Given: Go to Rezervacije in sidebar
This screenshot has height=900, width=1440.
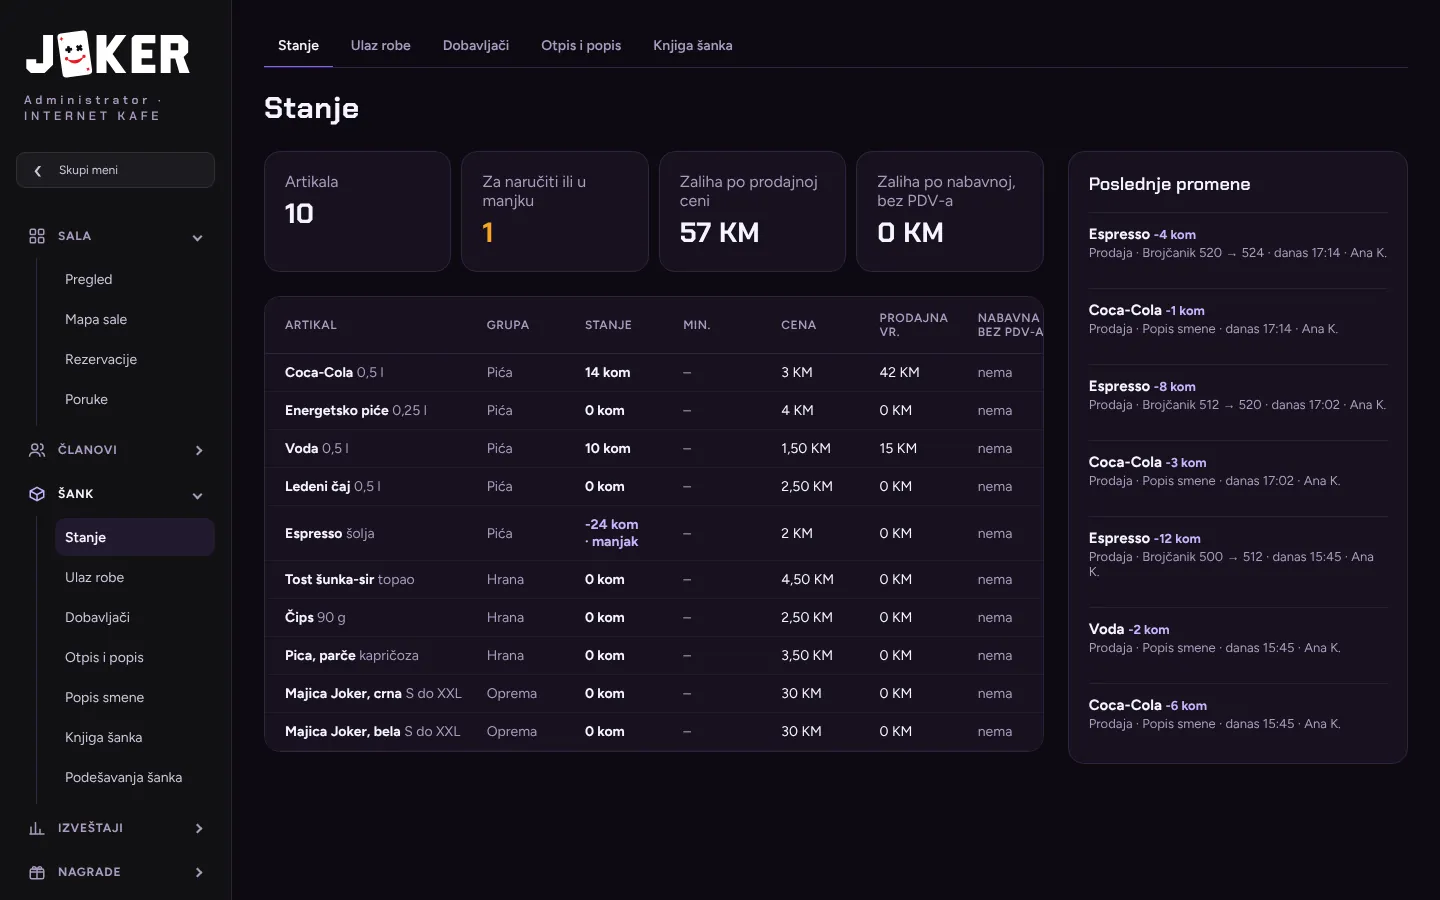Looking at the screenshot, I should [135, 359].
